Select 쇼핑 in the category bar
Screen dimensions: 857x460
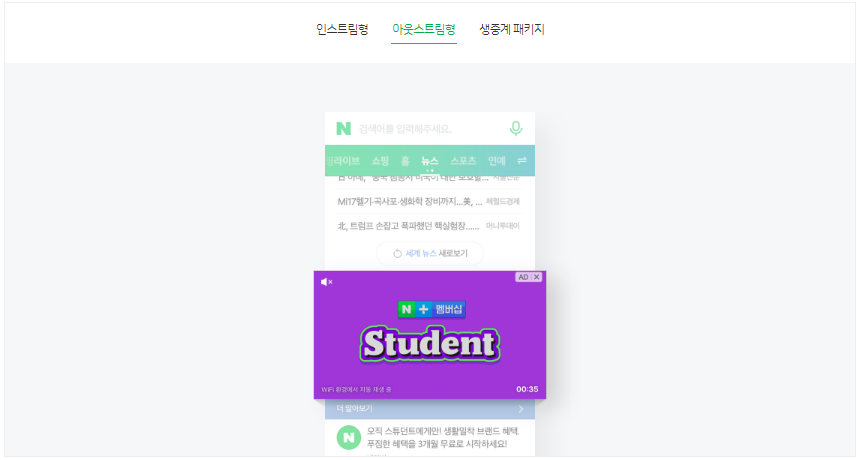[x=380, y=161]
